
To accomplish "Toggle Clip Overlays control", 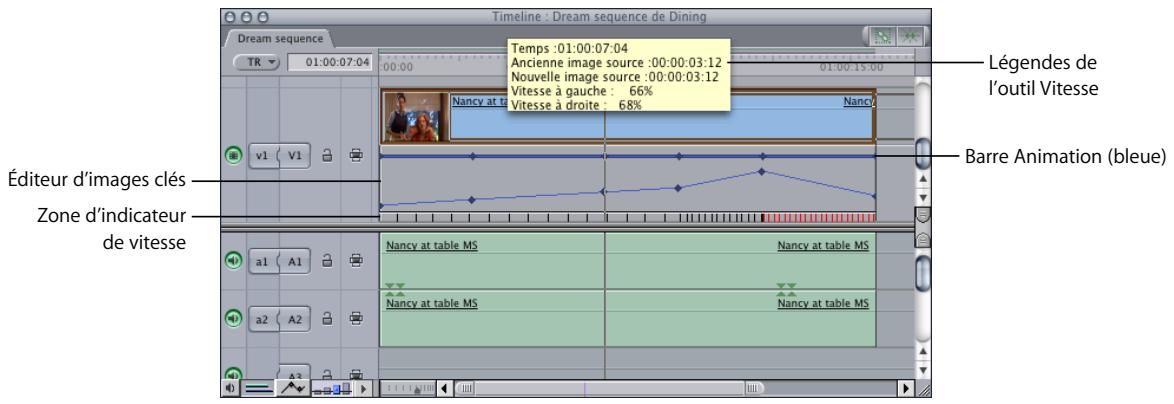I will (x=259, y=388).
